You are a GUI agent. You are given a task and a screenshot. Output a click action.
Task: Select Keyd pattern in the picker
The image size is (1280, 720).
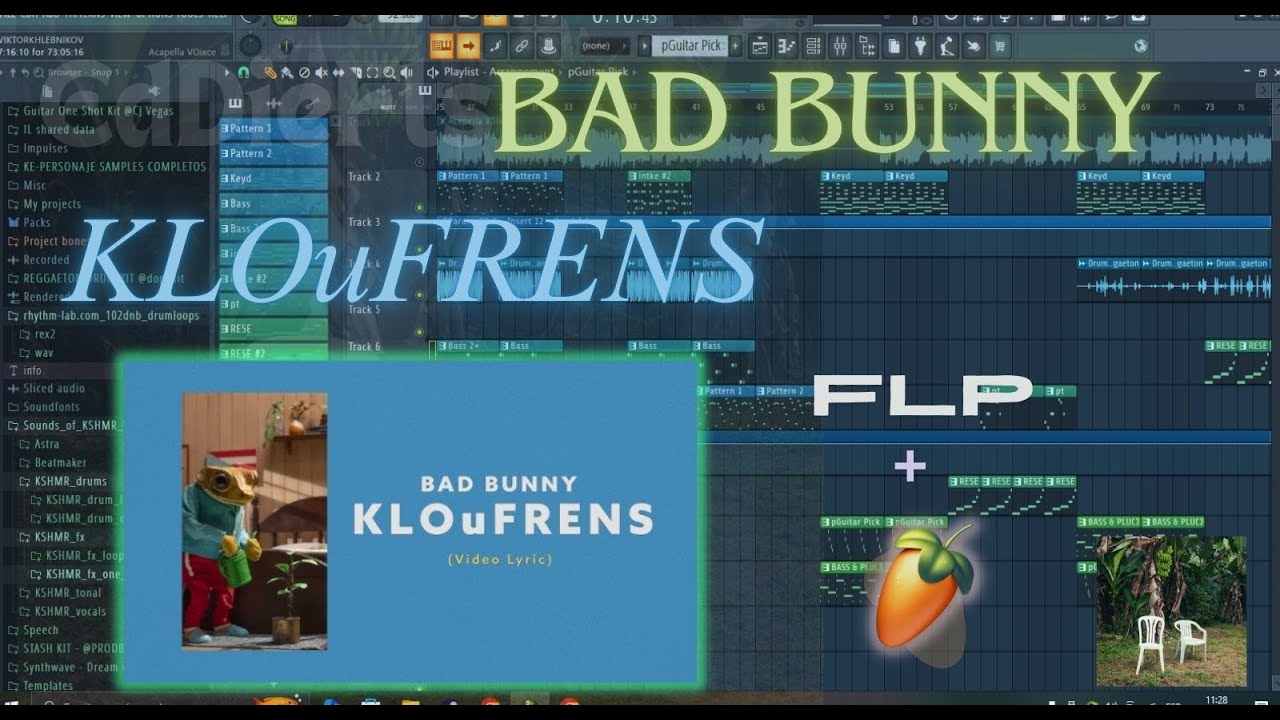click(x=274, y=179)
